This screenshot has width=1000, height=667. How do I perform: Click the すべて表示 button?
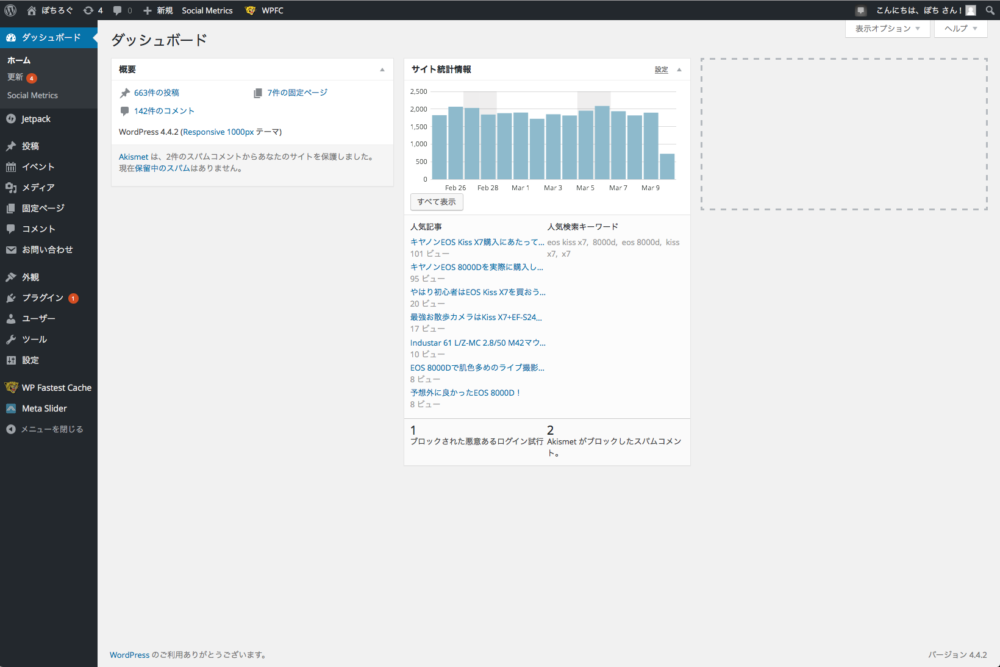click(x=436, y=202)
